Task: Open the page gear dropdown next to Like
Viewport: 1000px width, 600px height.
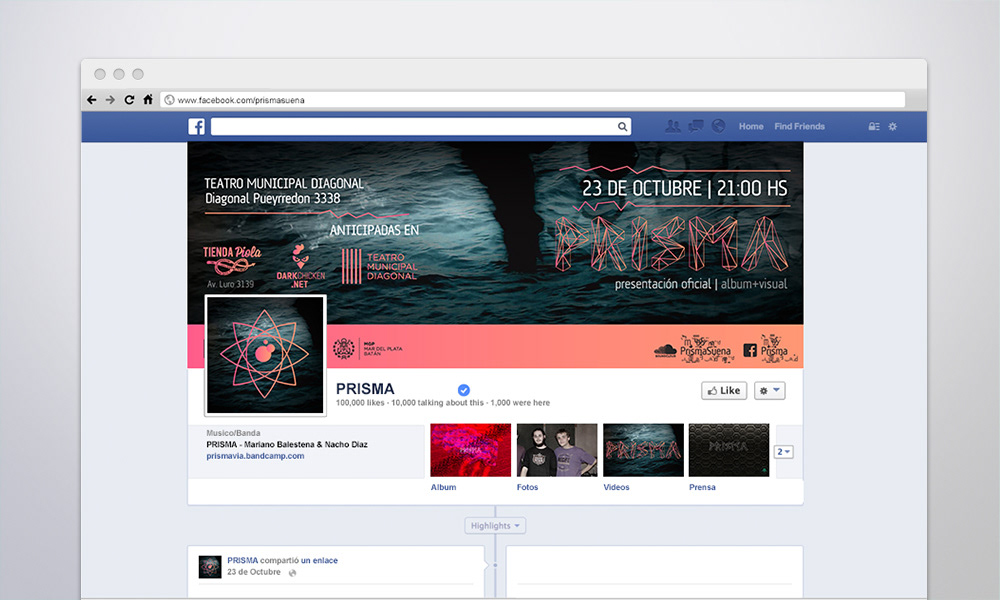Action: [x=770, y=391]
